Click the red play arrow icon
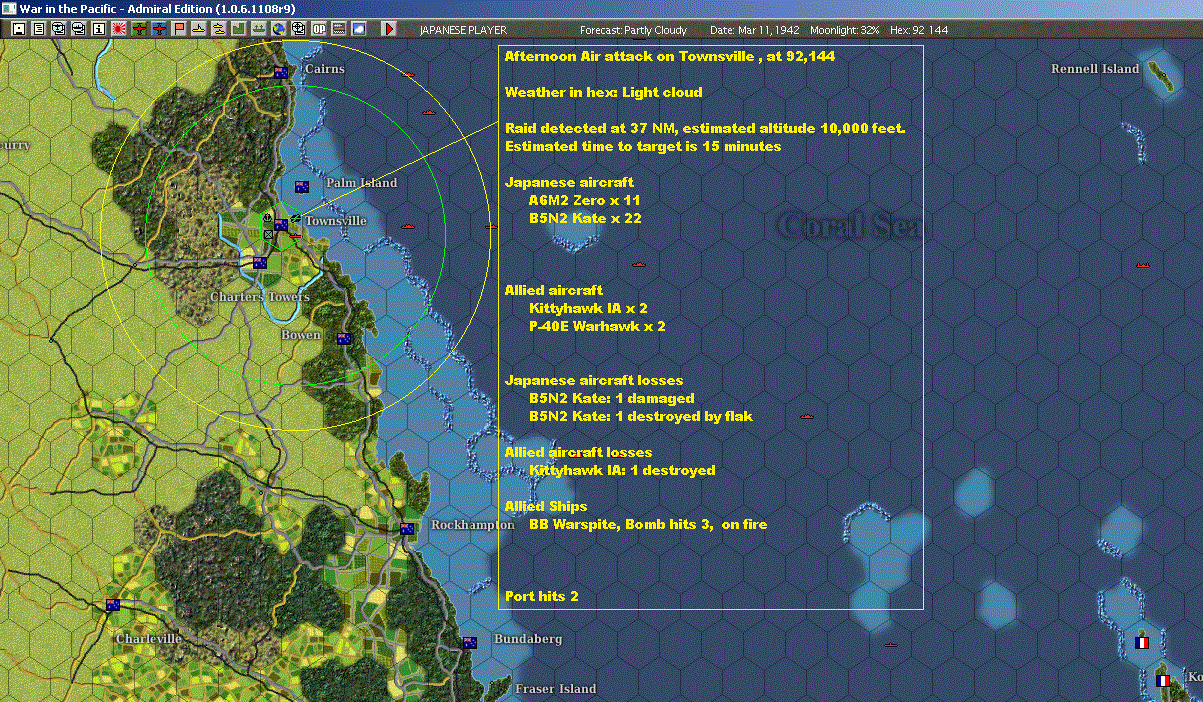Viewport: 1203px width, 702px height. click(x=389, y=29)
